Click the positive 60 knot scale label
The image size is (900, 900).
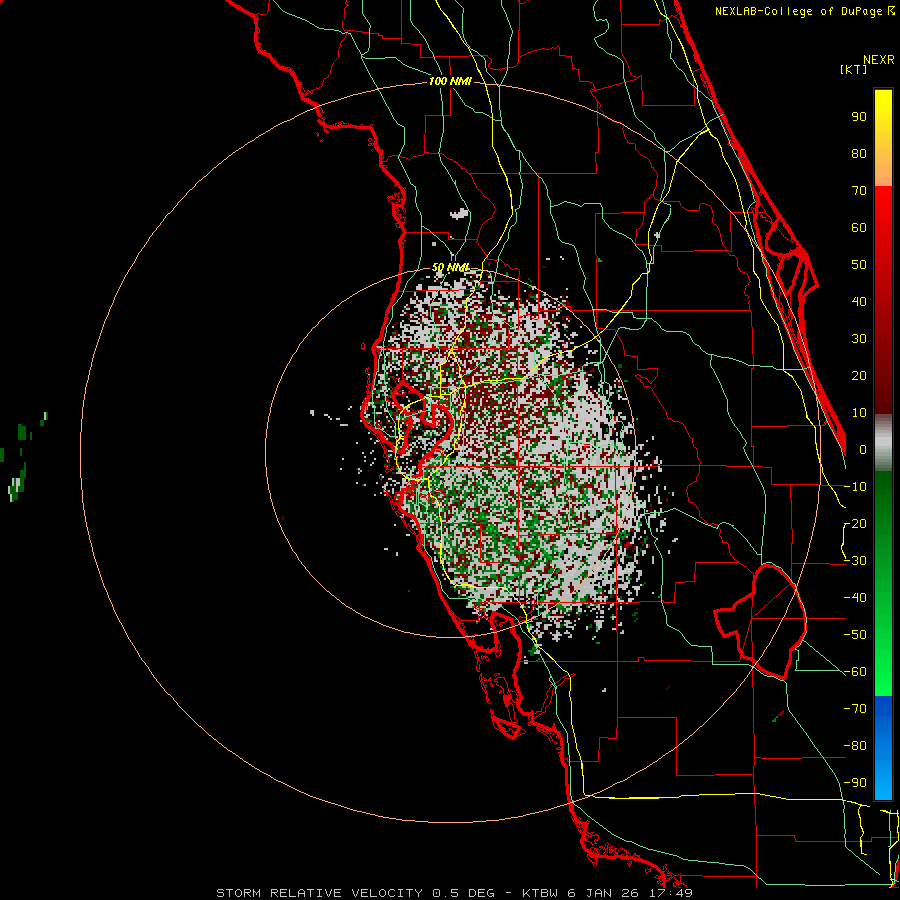tap(859, 227)
